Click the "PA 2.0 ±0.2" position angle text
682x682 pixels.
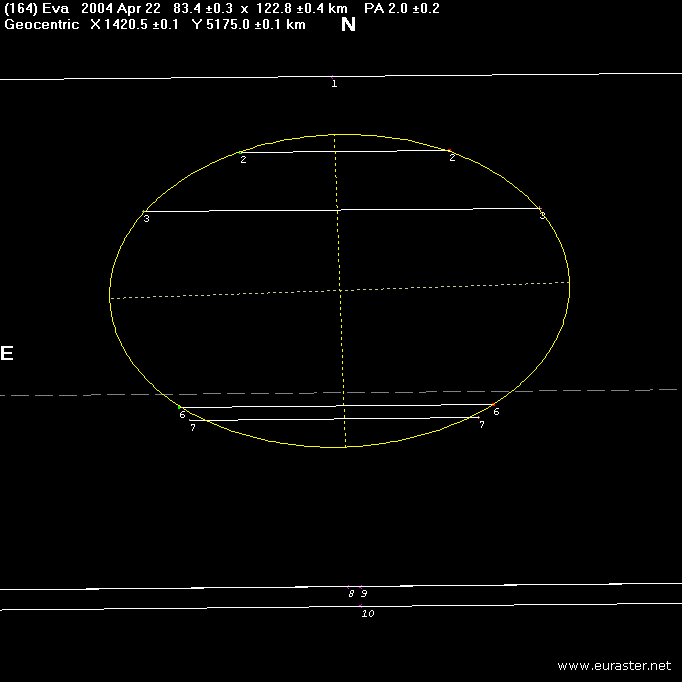pos(401,8)
